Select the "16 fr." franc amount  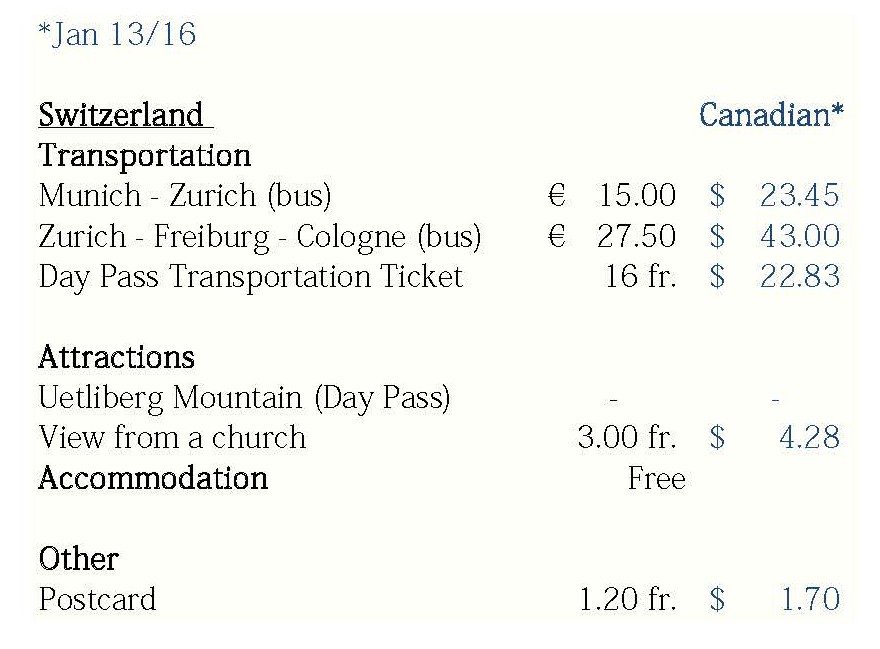point(640,277)
